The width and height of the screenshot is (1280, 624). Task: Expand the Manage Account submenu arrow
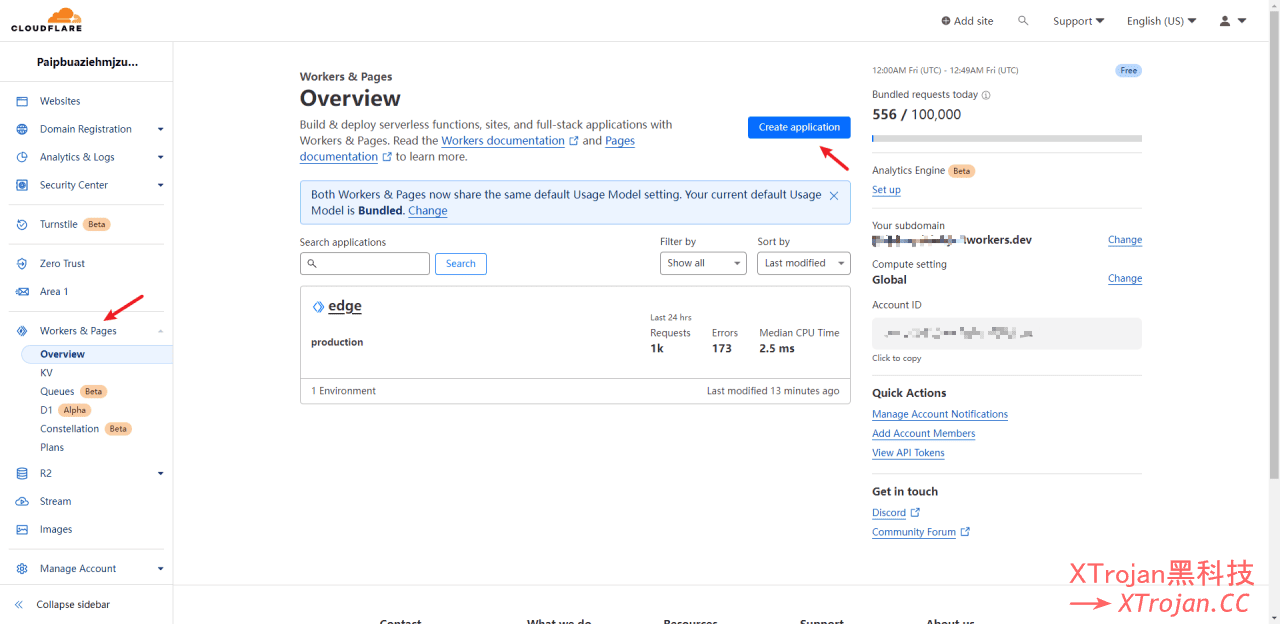click(160, 568)
